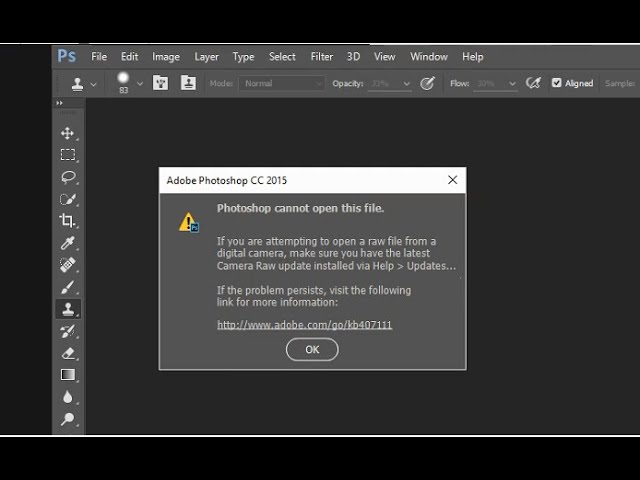Select the Rectangular Marquee tool
Image resolution: width=640 pixels, height=480 pixels.
coord(68,155)
